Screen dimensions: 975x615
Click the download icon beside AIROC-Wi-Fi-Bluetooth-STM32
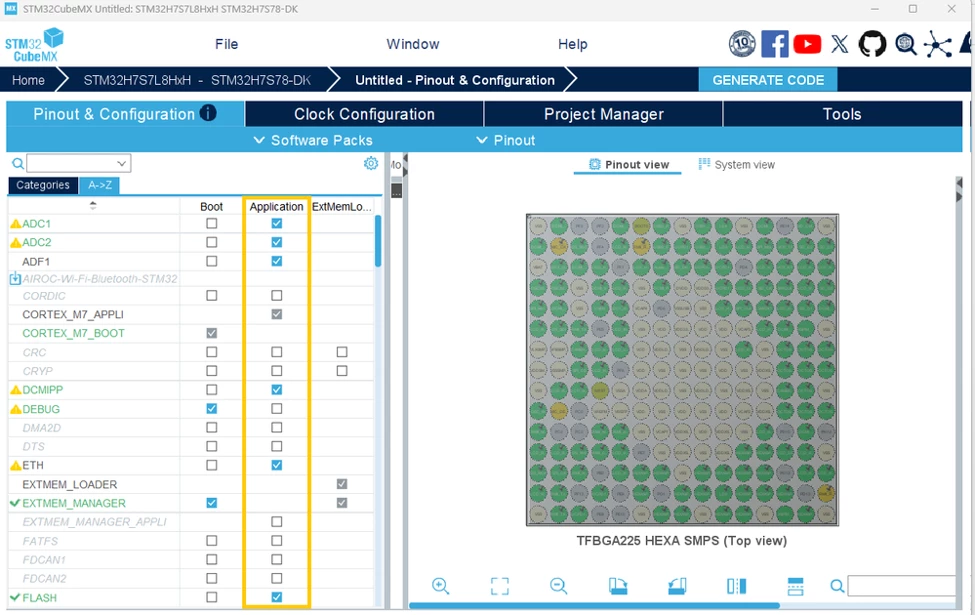15,279
